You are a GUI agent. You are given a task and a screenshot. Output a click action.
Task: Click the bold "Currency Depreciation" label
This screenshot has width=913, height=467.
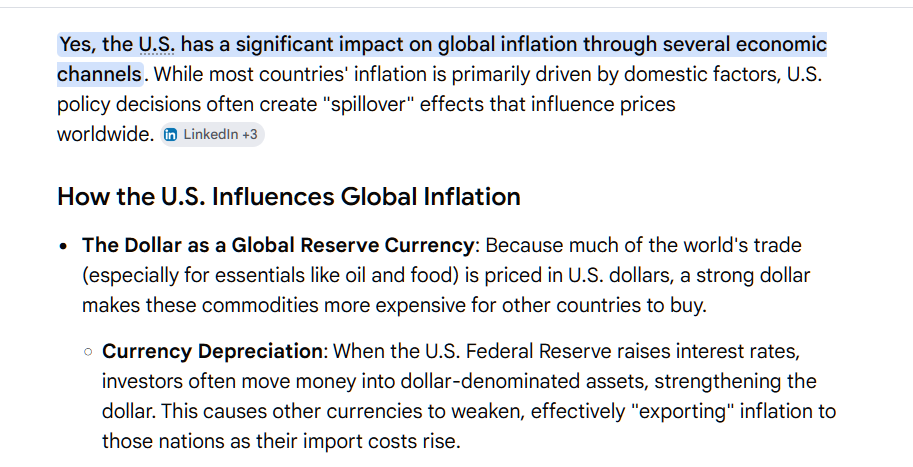pos(212,351)
